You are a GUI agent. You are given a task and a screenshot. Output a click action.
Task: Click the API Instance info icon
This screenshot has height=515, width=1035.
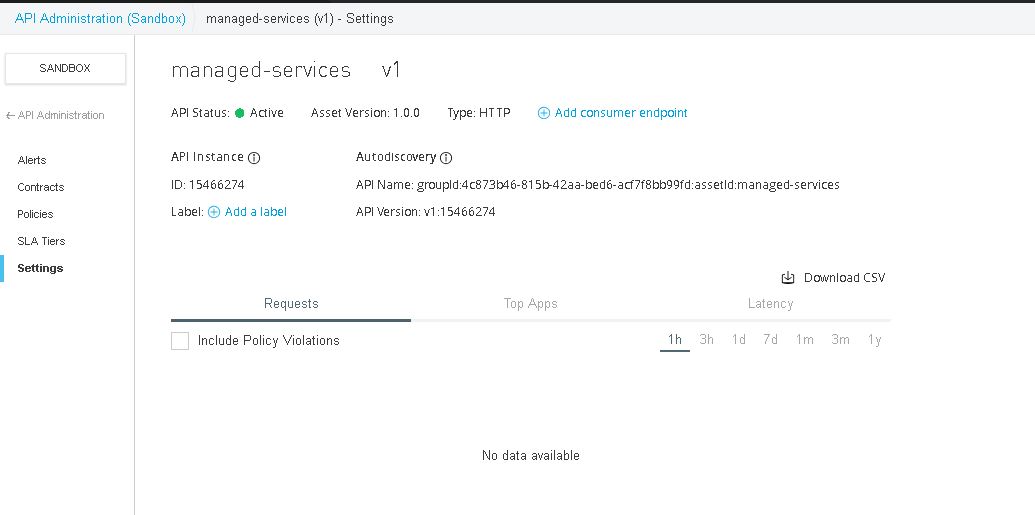coord(254,158)
